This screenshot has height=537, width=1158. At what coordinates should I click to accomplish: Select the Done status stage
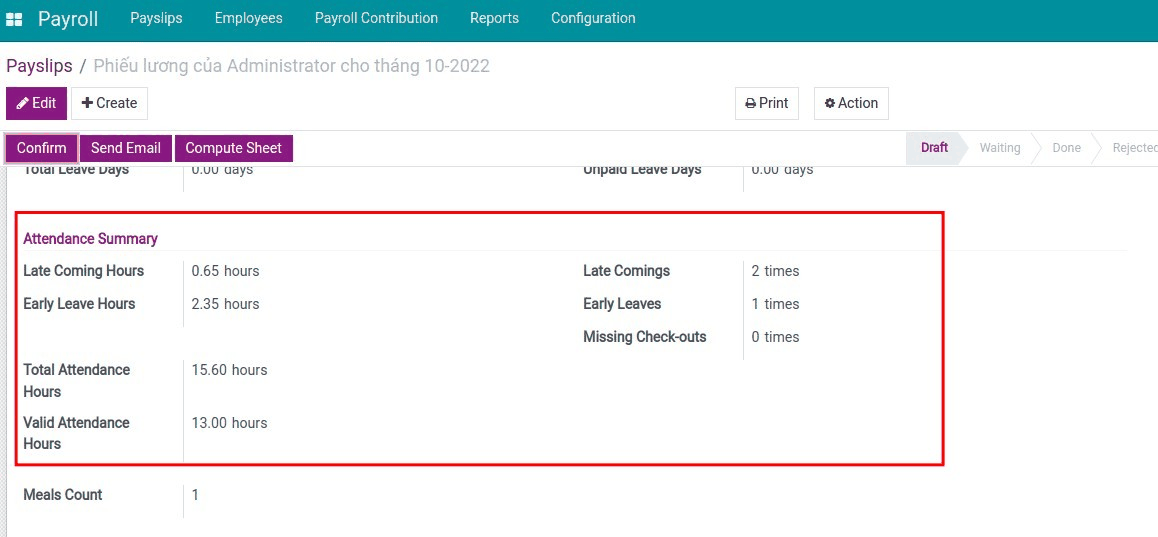click(x=1066, y=148)
